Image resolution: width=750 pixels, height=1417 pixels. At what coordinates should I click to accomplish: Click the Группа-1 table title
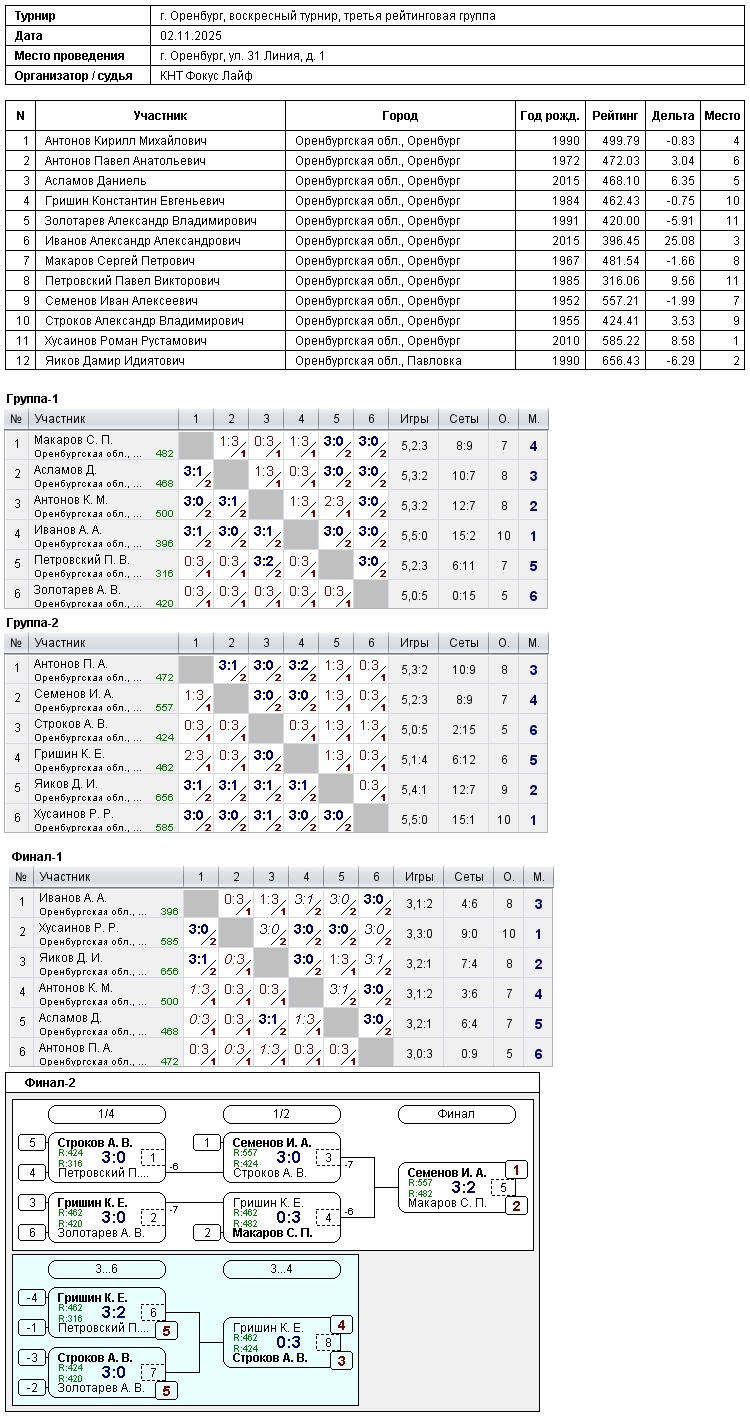point(32,399)
